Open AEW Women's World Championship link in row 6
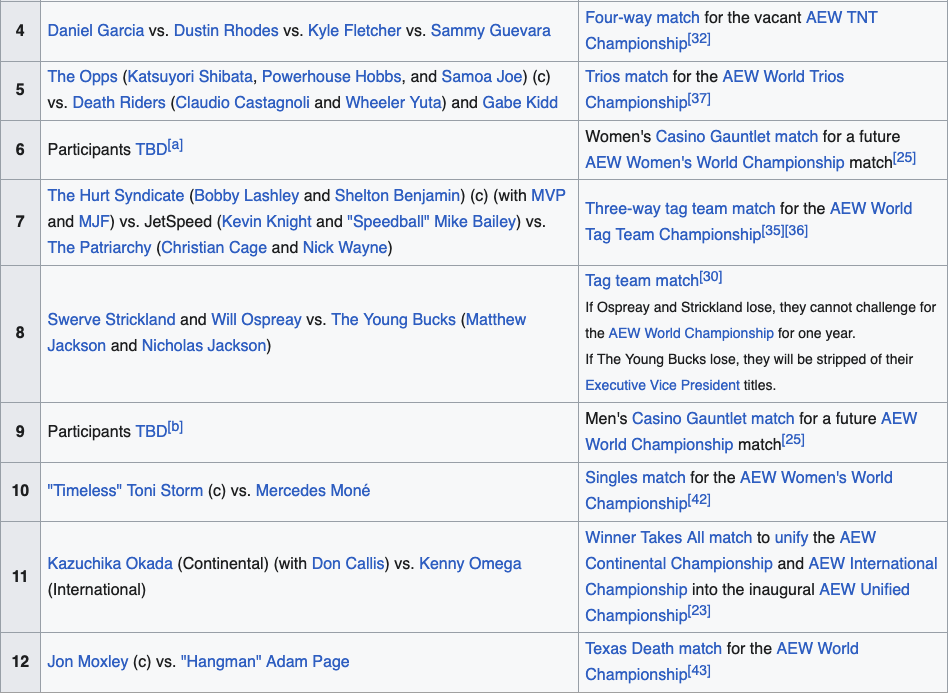 click(x=715, y=163)
